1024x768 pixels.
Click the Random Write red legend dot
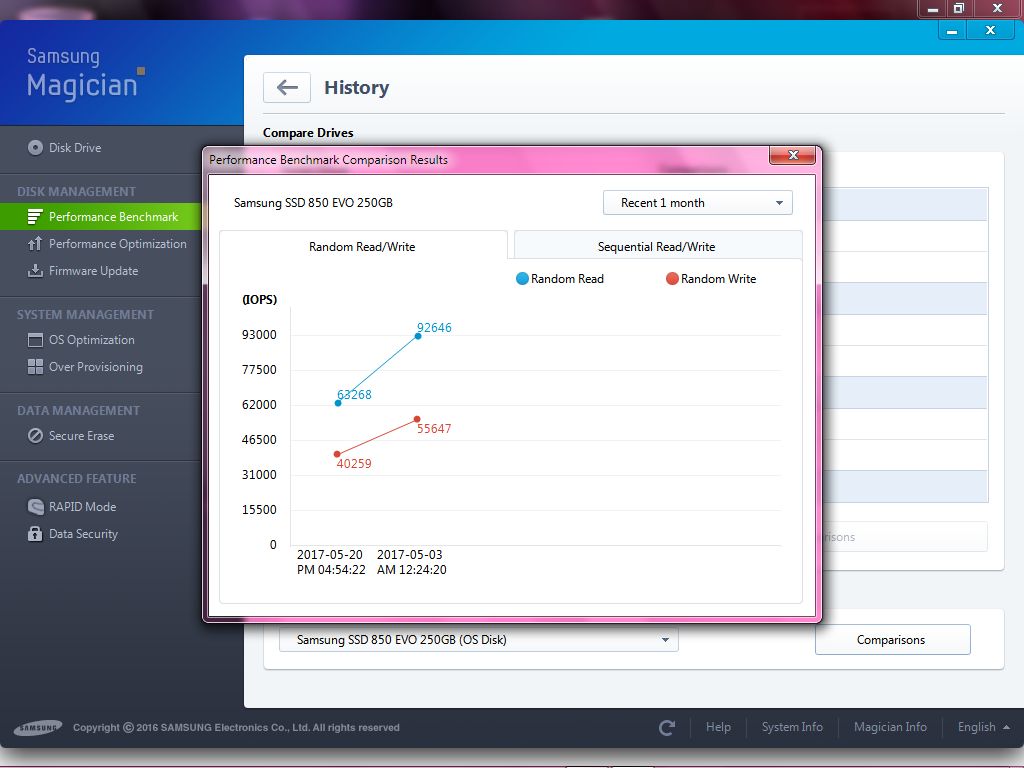(672, 279)
